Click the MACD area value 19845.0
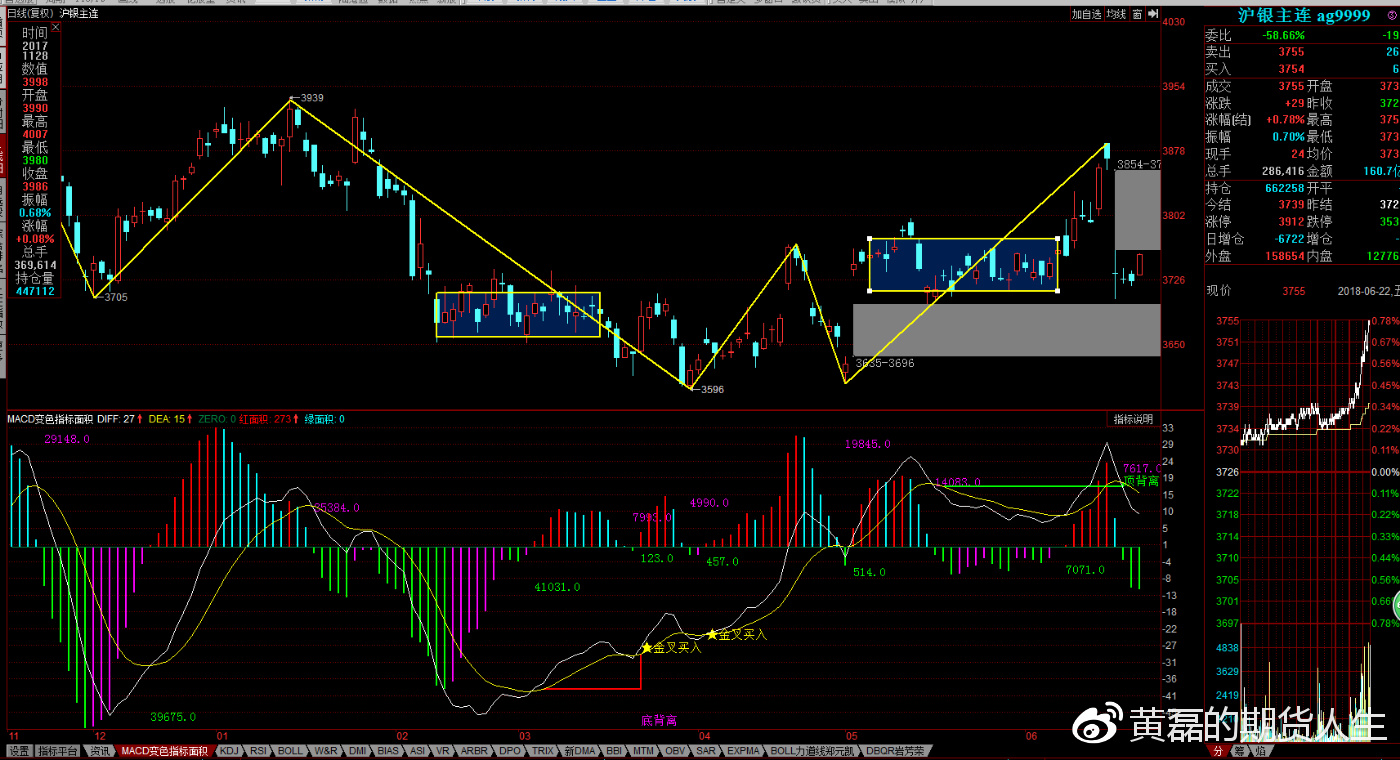Viewport: 1400px width, 760px height. point(868,444)
